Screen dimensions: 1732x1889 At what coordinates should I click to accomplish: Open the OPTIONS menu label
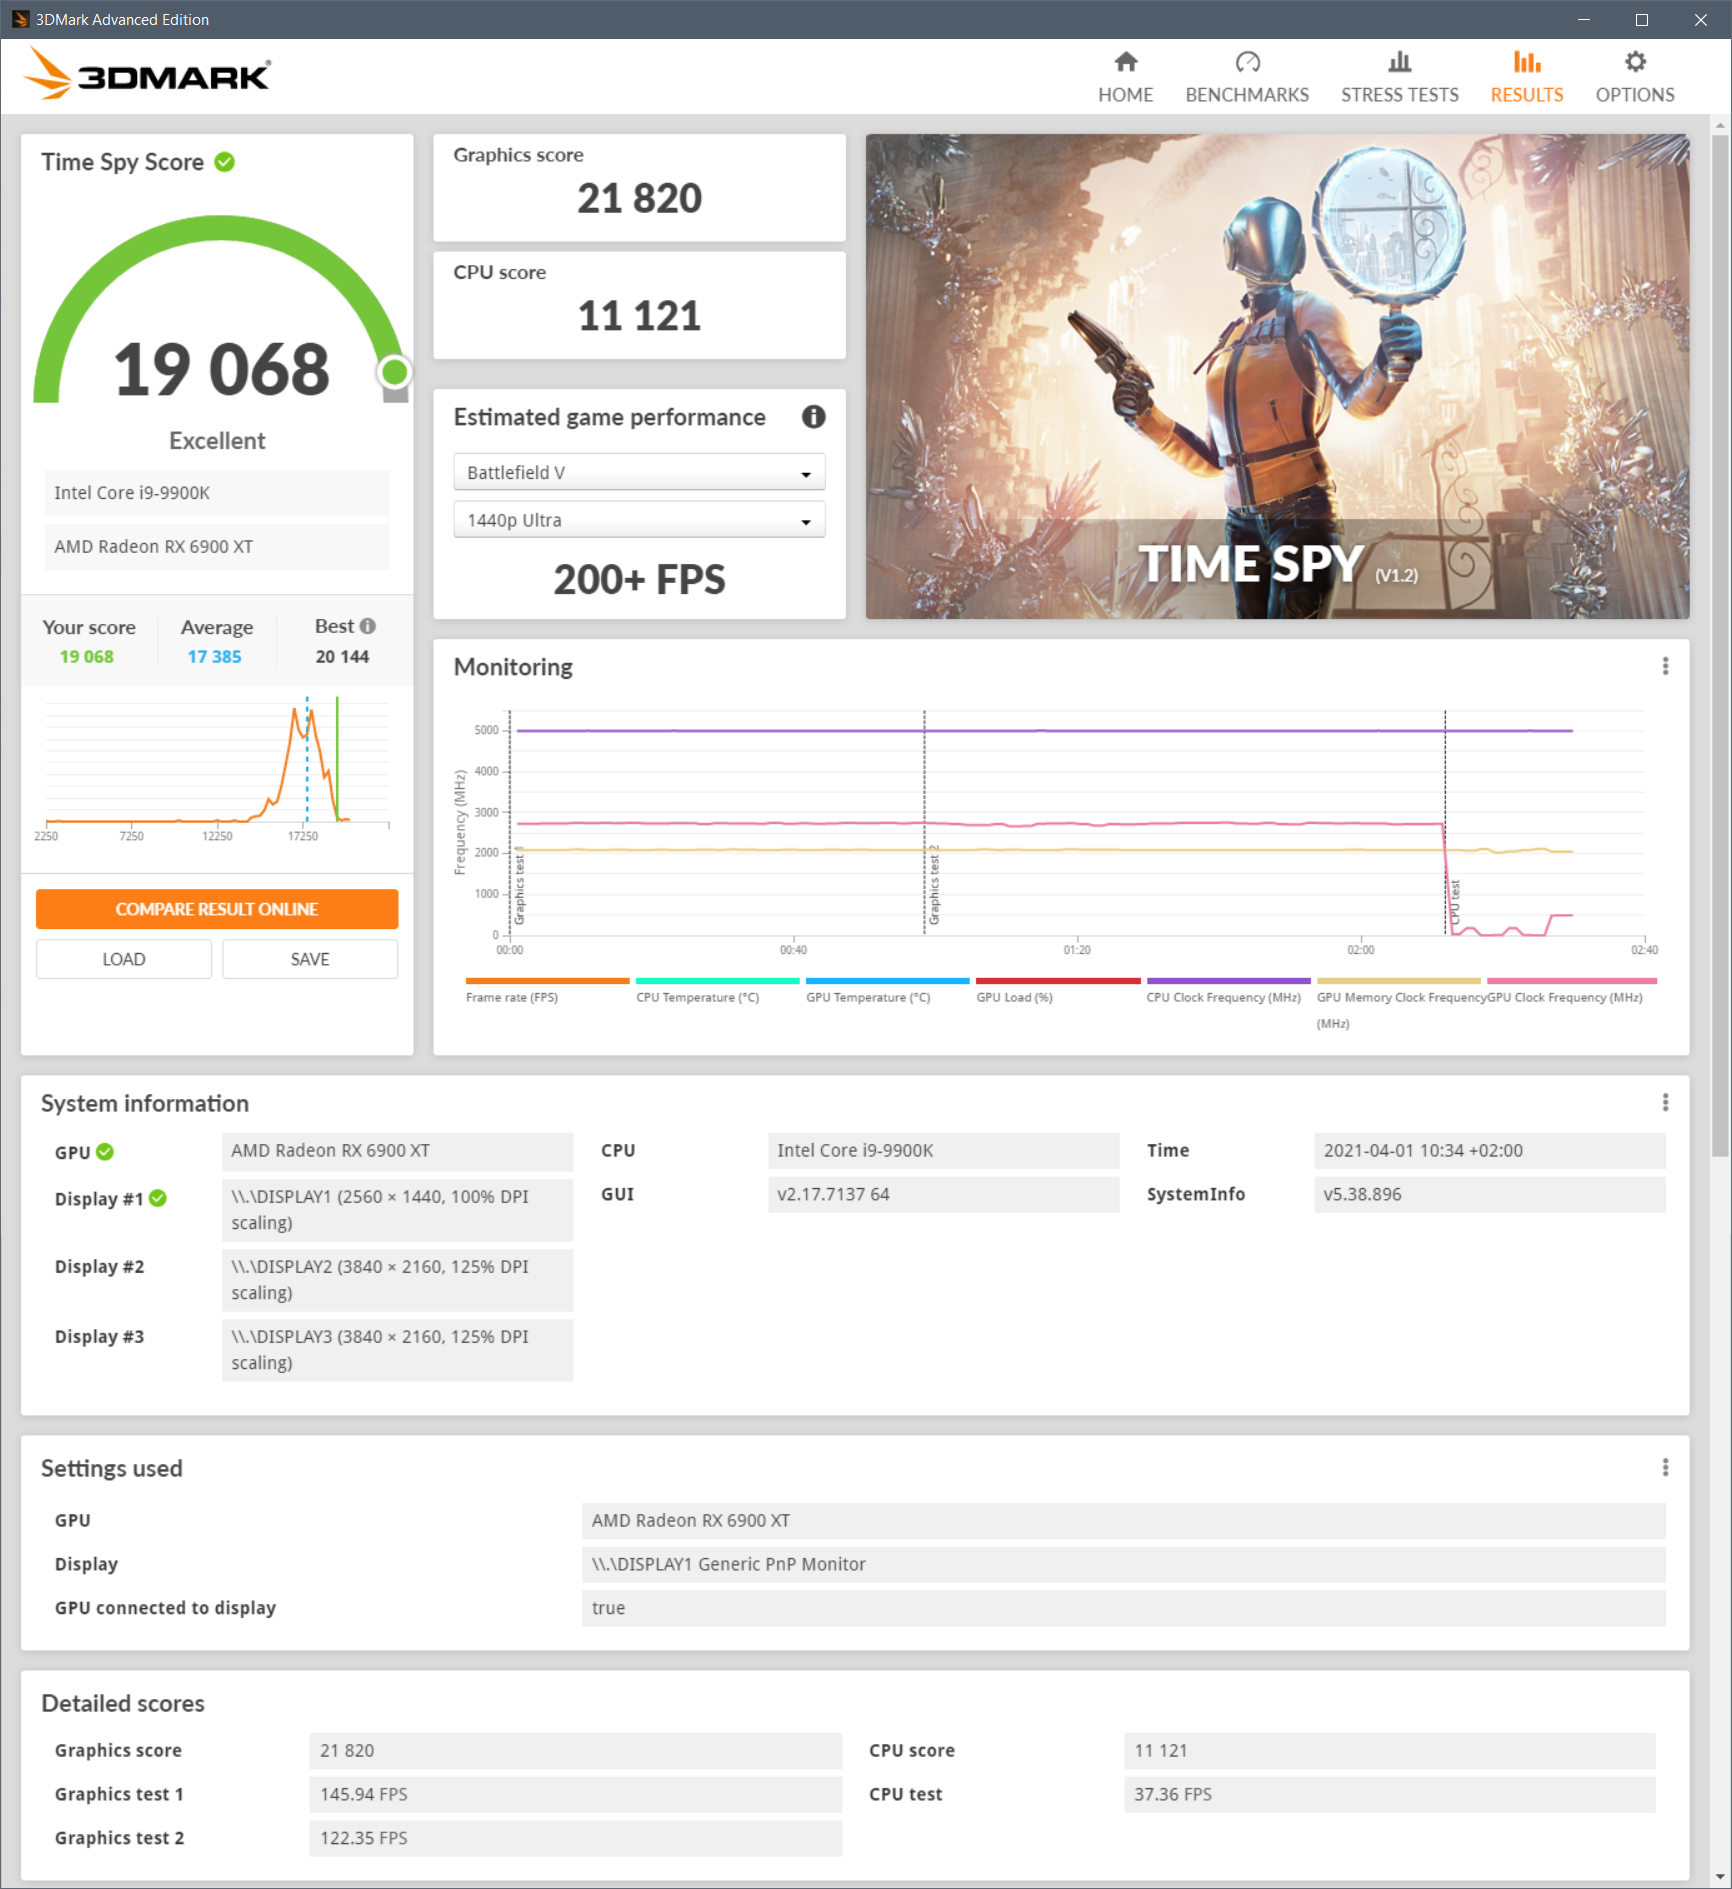click(x=1635, y=95)
